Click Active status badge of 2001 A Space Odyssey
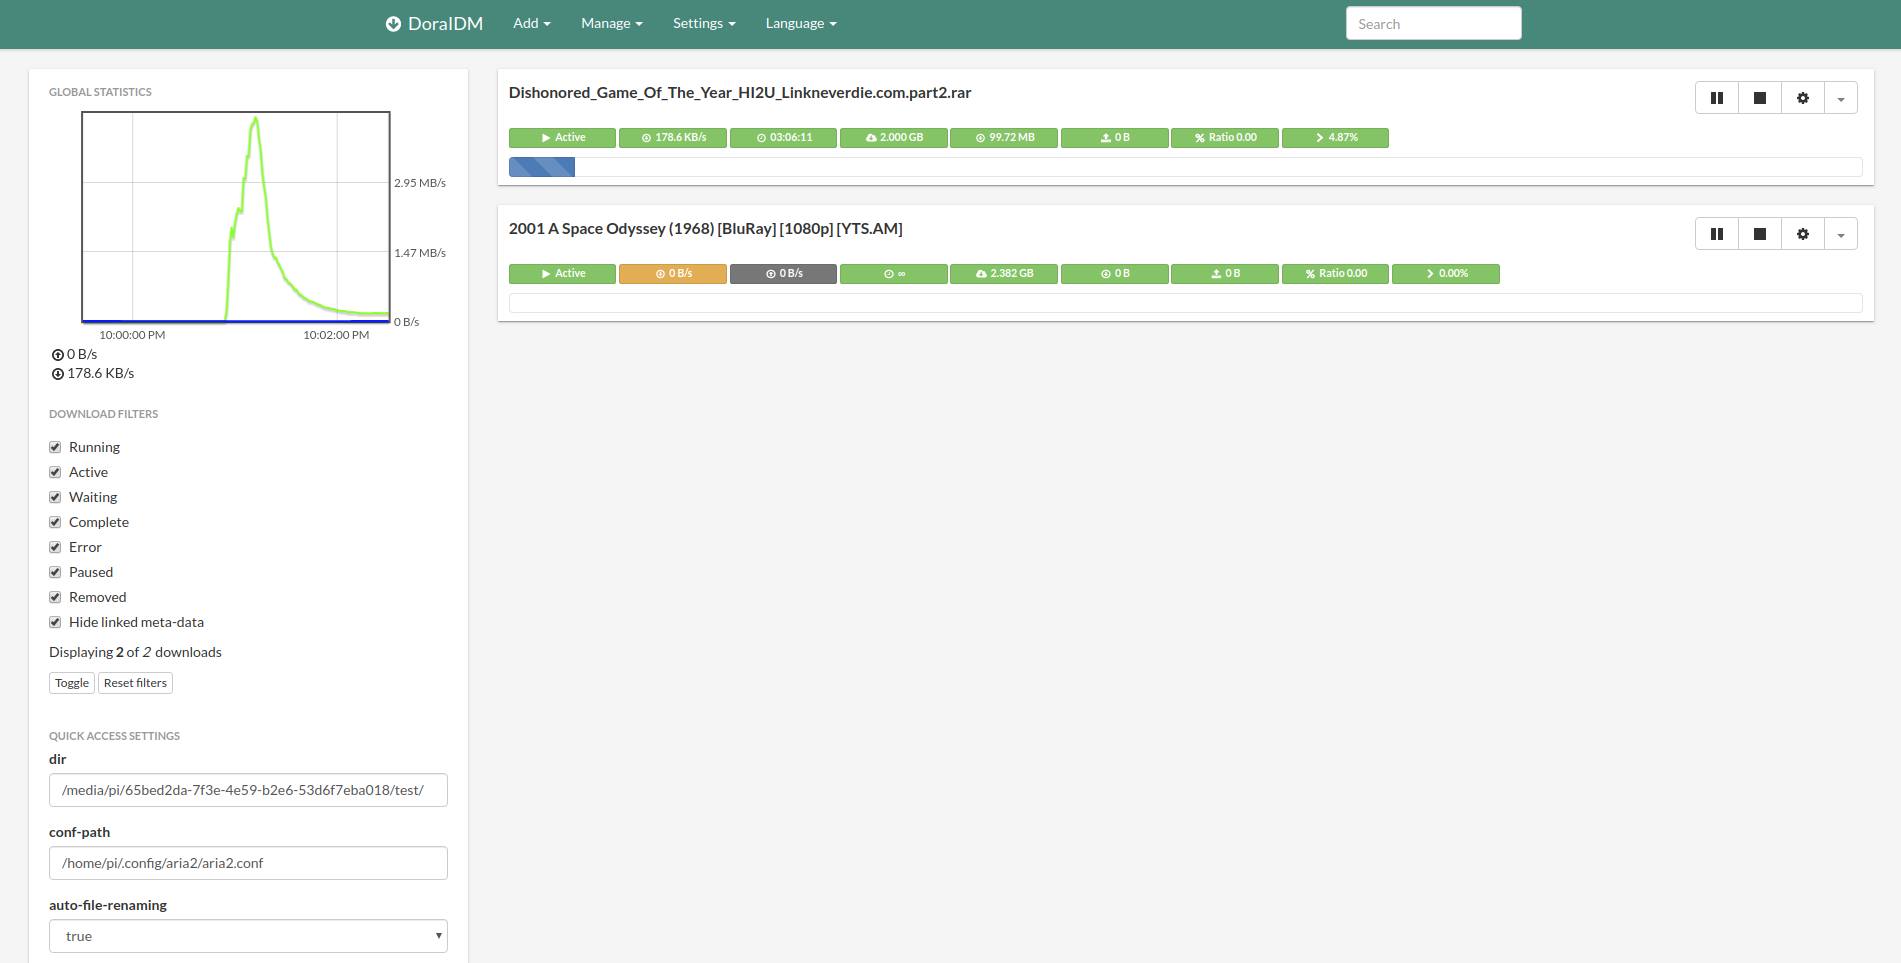This screenshot has width=1901, height=963. pos(562,274)
